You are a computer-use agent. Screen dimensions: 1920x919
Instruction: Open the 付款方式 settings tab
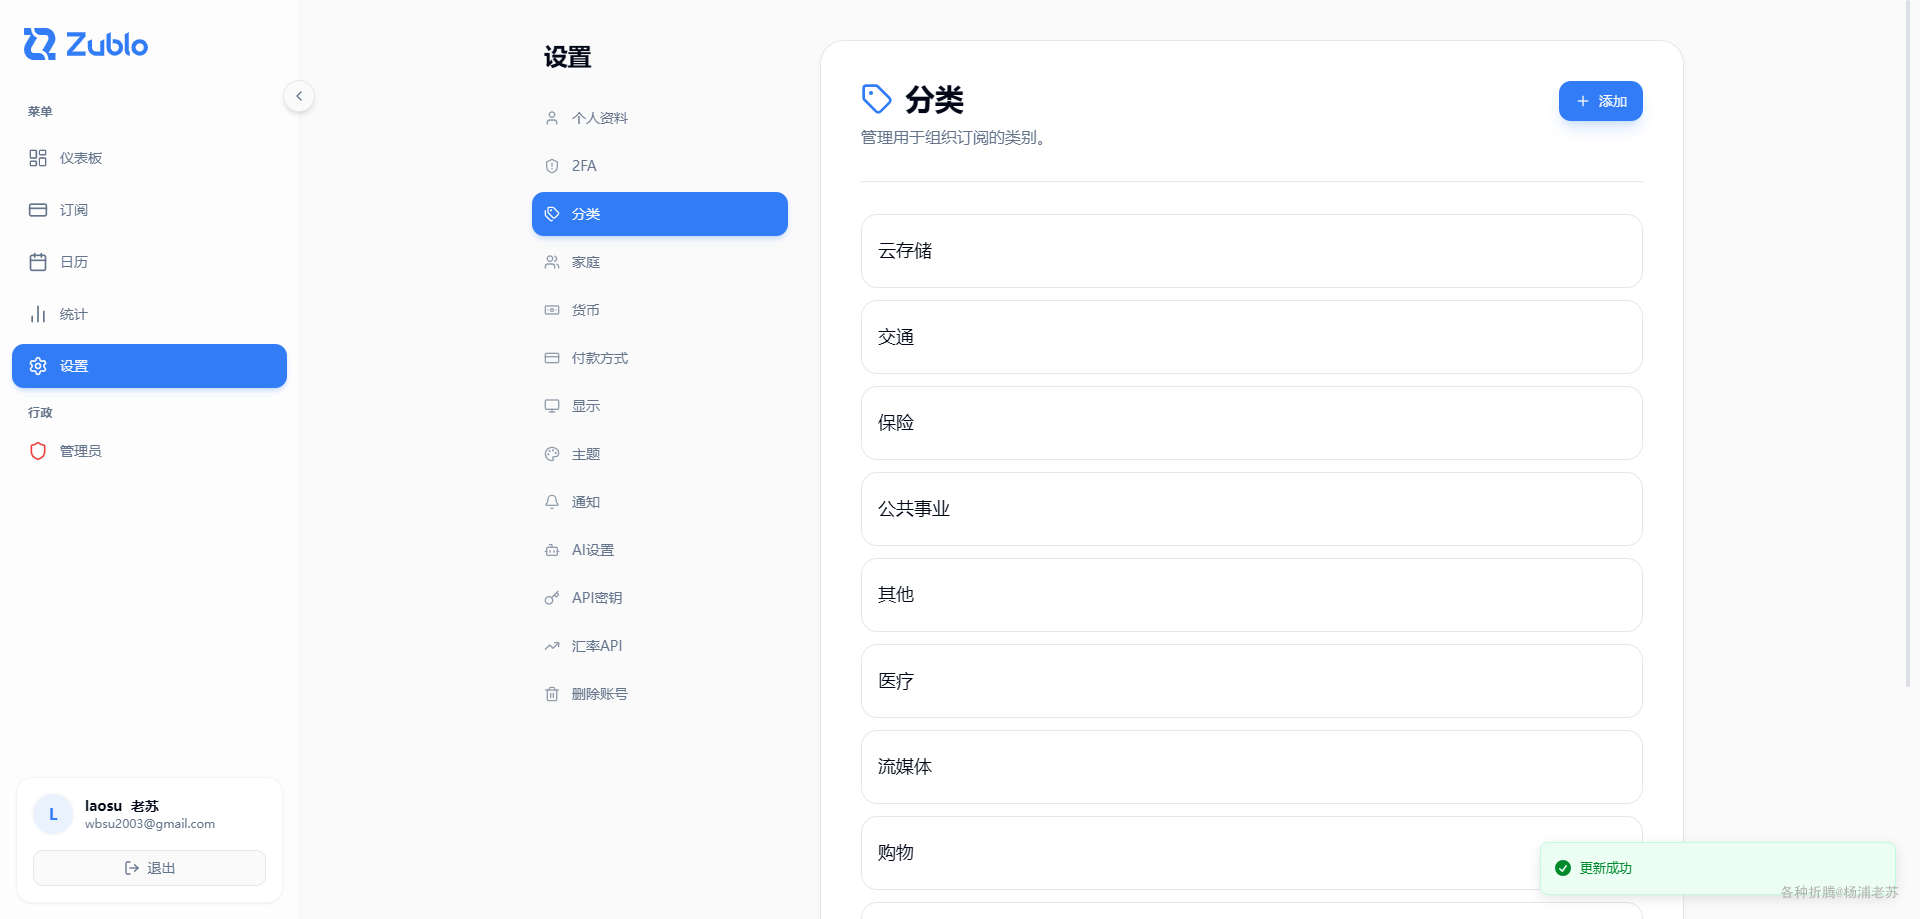tap(660, 358)
